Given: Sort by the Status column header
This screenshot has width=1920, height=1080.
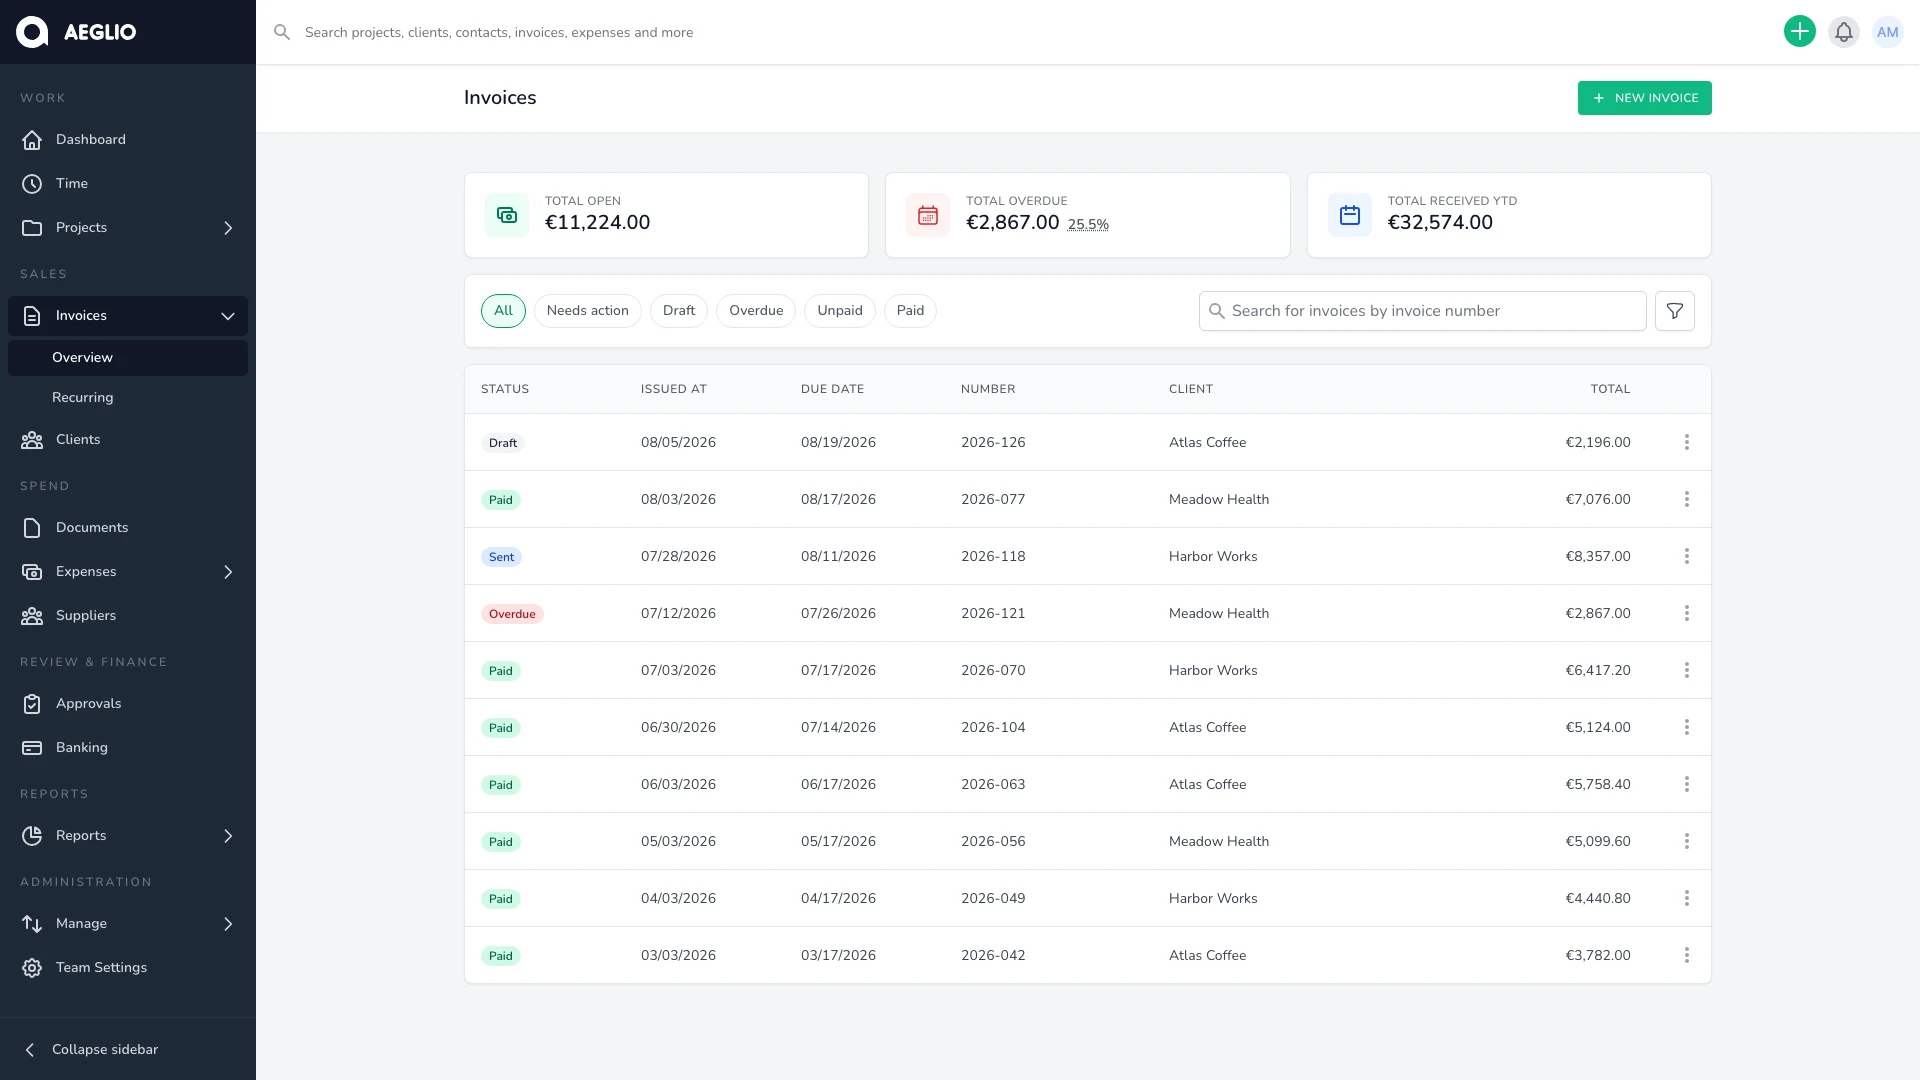Looking at the screenshot, I should click(x=505, y=389).
